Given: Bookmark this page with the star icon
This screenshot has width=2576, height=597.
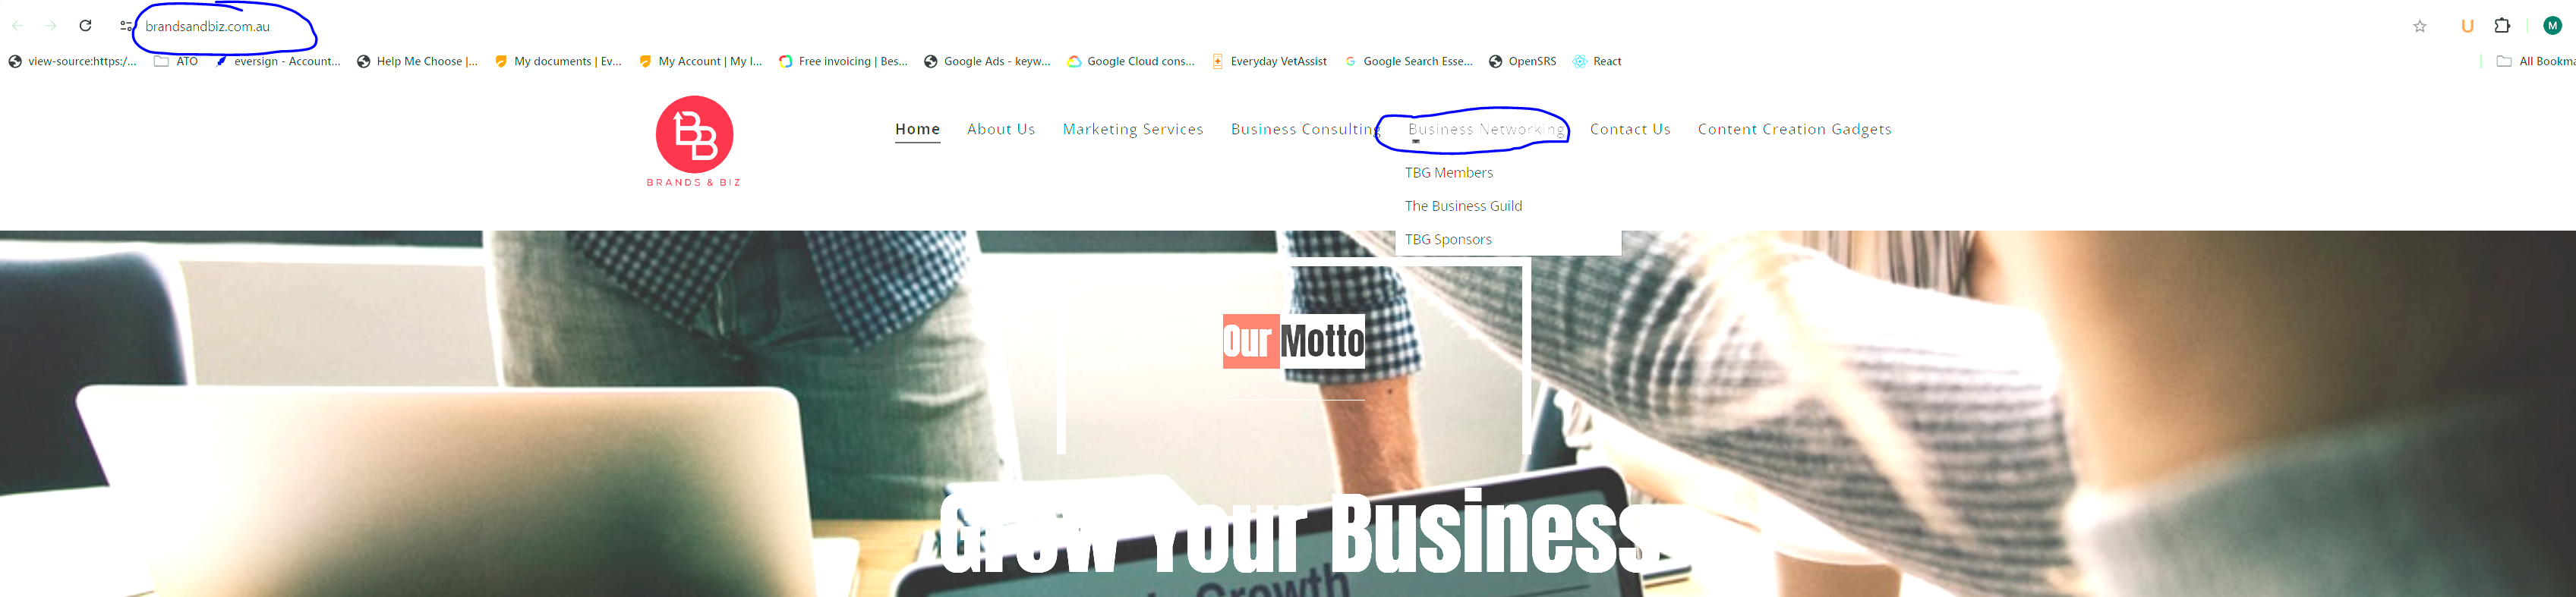Looking at the screenshot, I should (2420, 26).
